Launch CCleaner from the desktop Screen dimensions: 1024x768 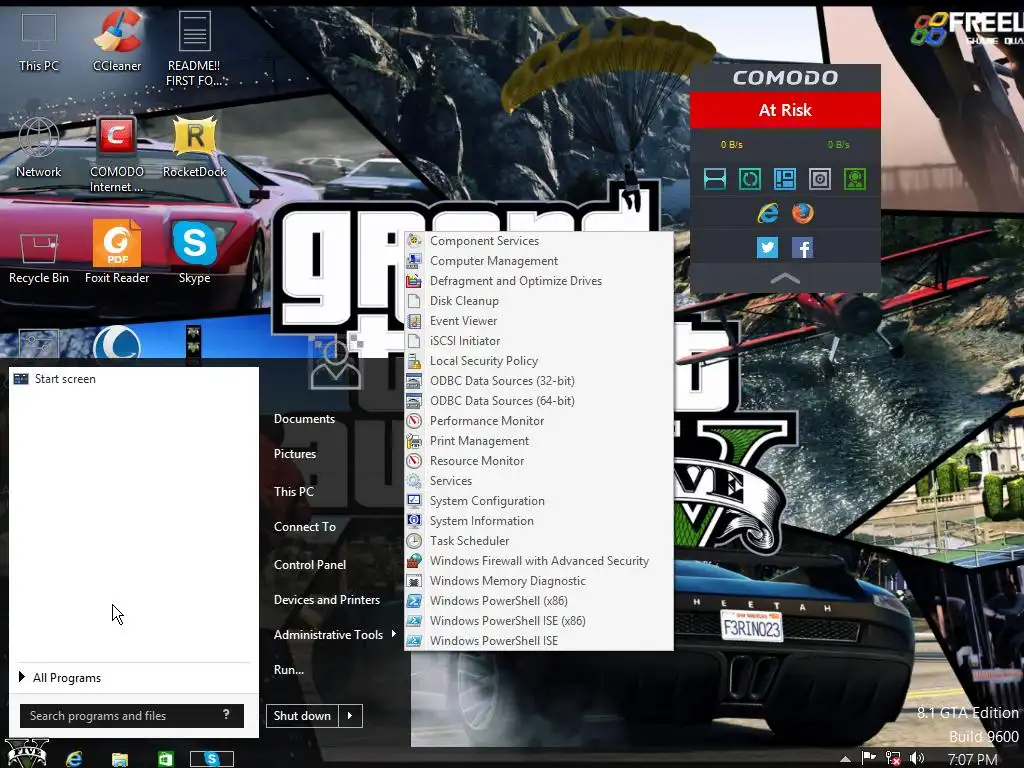point(117,42)
